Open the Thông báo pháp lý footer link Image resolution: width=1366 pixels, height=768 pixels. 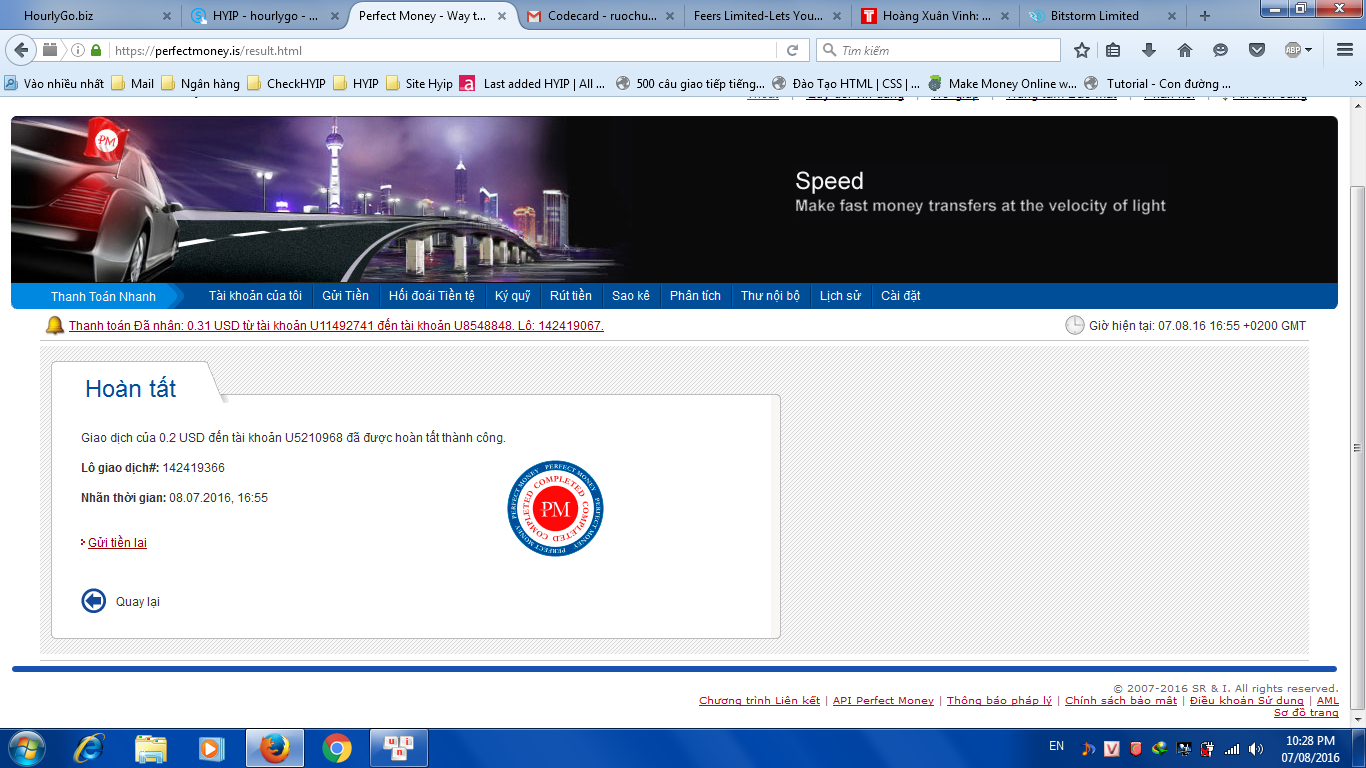click(999, 701)
